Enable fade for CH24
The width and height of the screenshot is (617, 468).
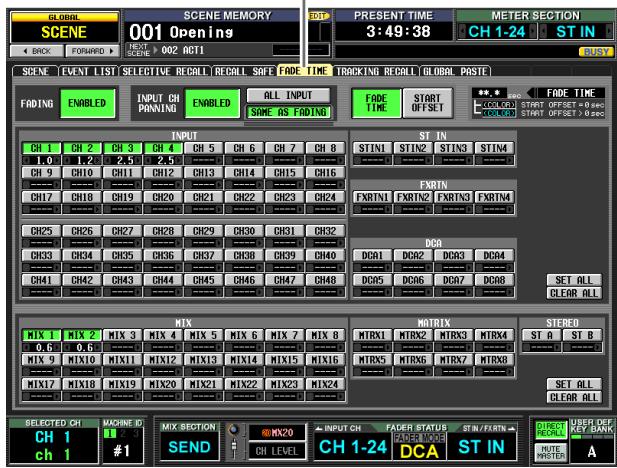325,197
